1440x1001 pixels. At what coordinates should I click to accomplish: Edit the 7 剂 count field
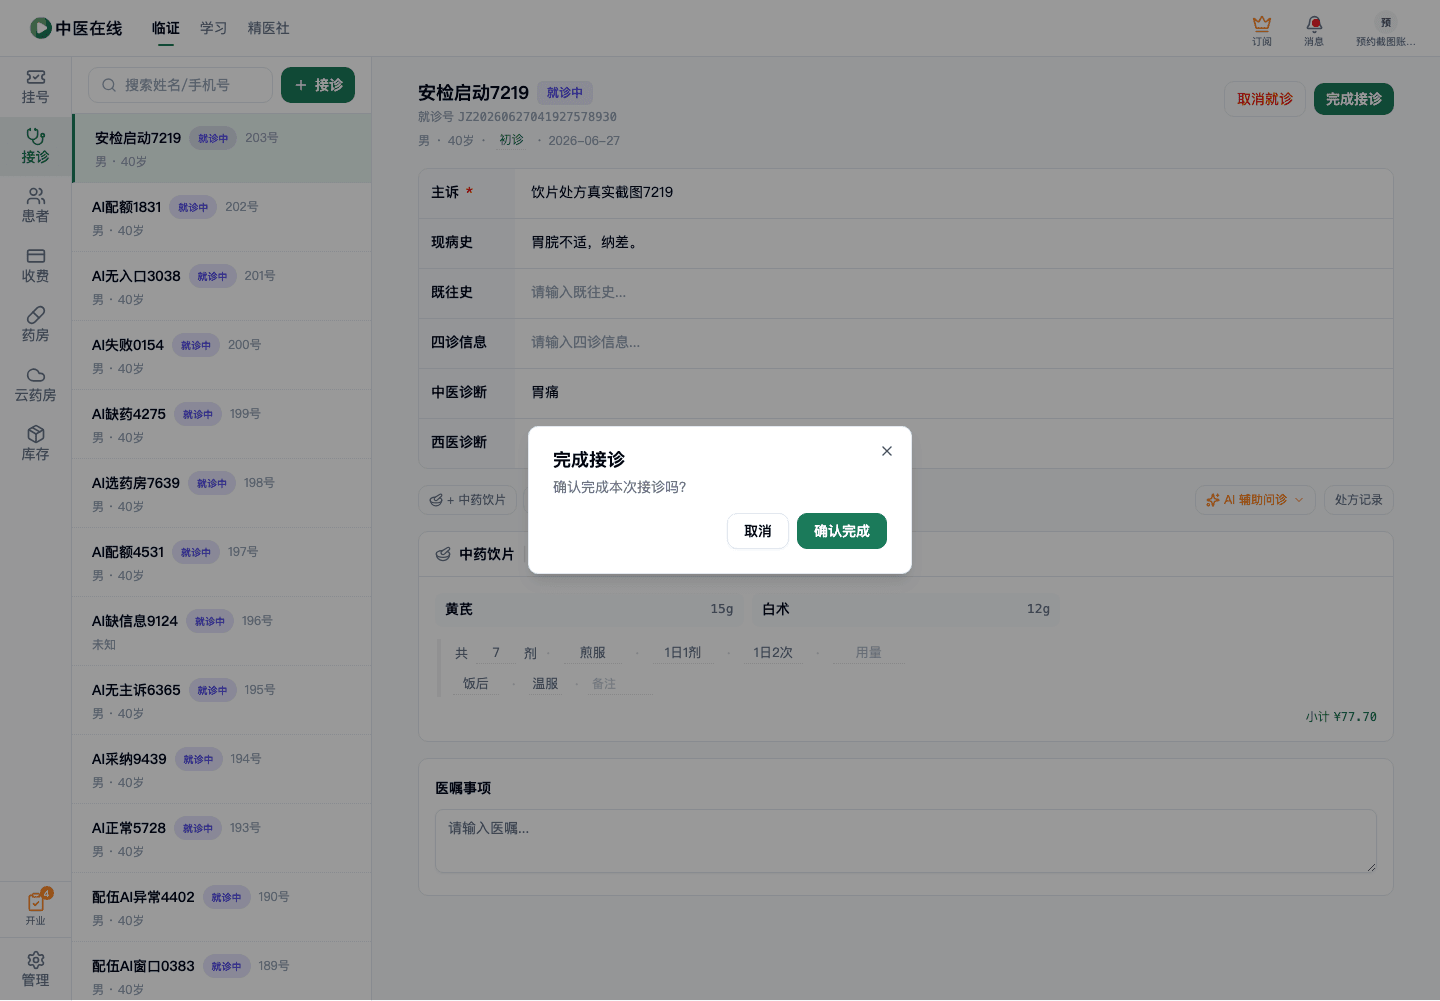point(496,653)
